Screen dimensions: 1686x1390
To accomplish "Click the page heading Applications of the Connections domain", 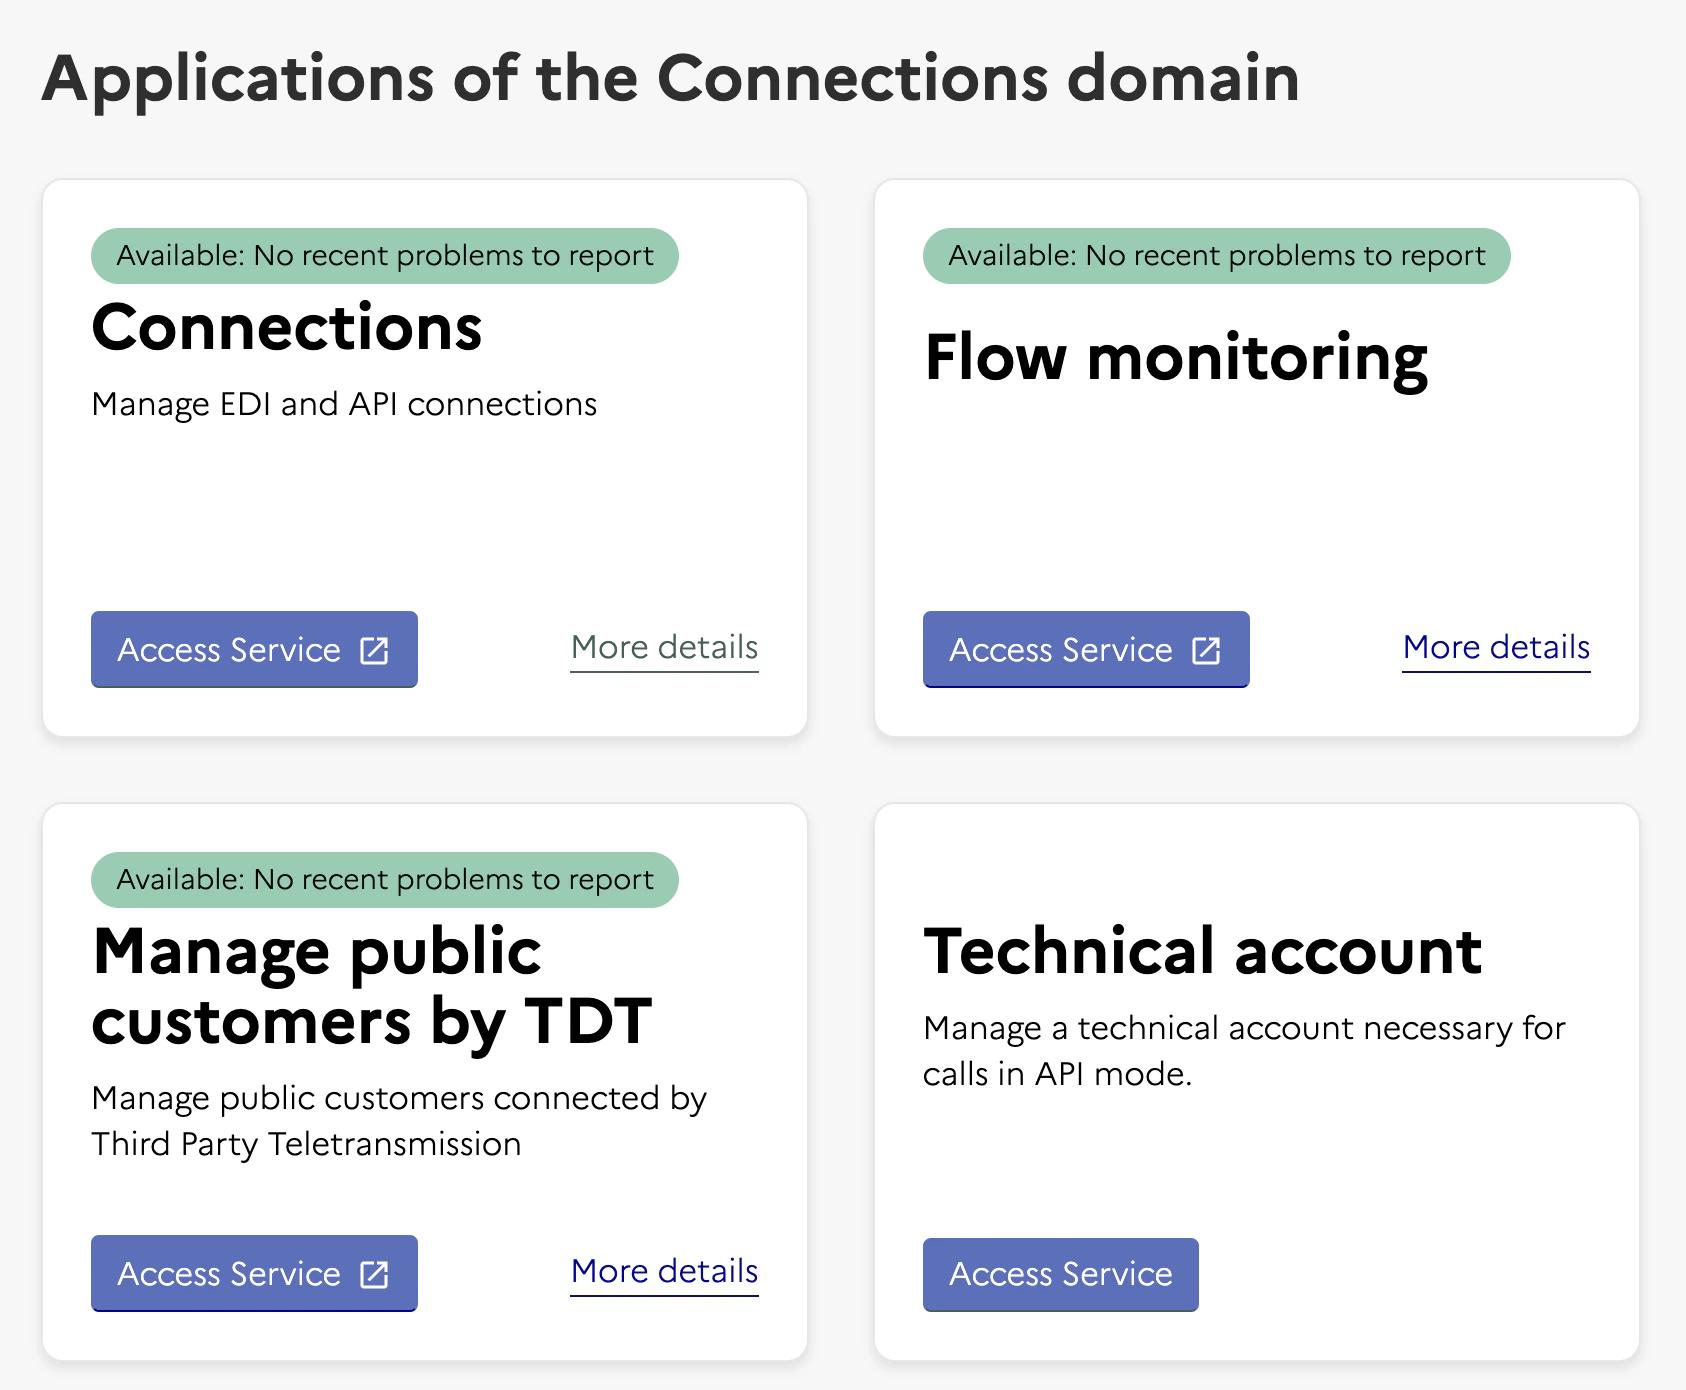I will [x=670, y=78].
